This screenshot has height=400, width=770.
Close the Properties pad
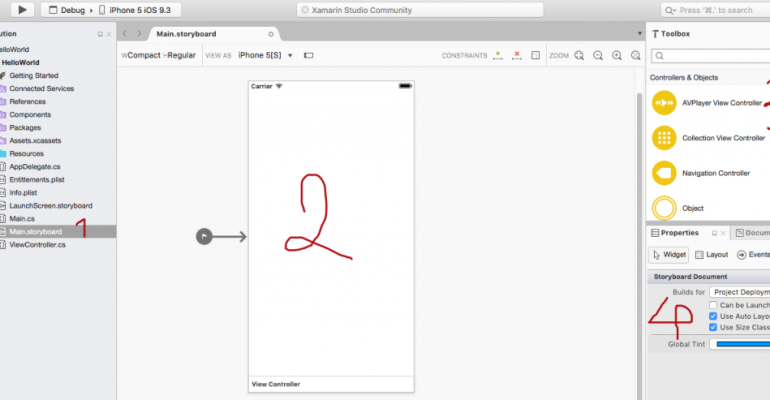pos(723,233)
